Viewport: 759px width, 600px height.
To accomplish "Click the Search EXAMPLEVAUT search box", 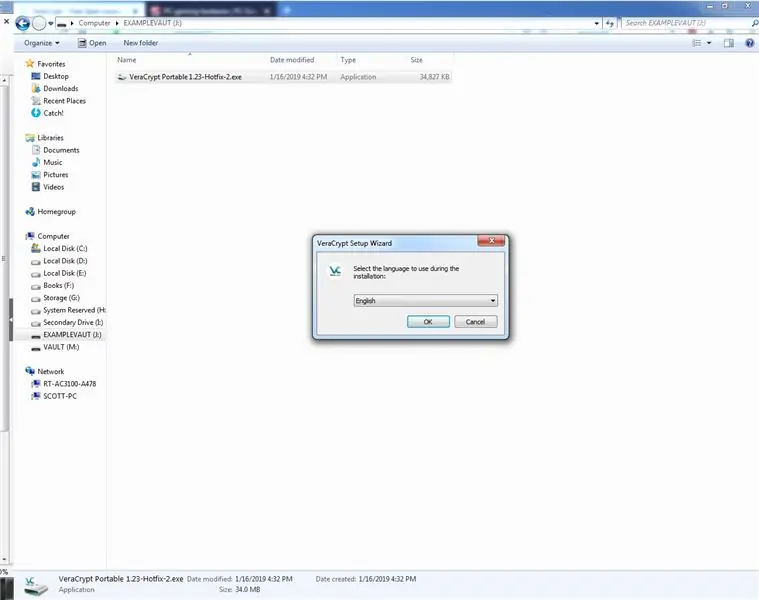I will [686, 23].
